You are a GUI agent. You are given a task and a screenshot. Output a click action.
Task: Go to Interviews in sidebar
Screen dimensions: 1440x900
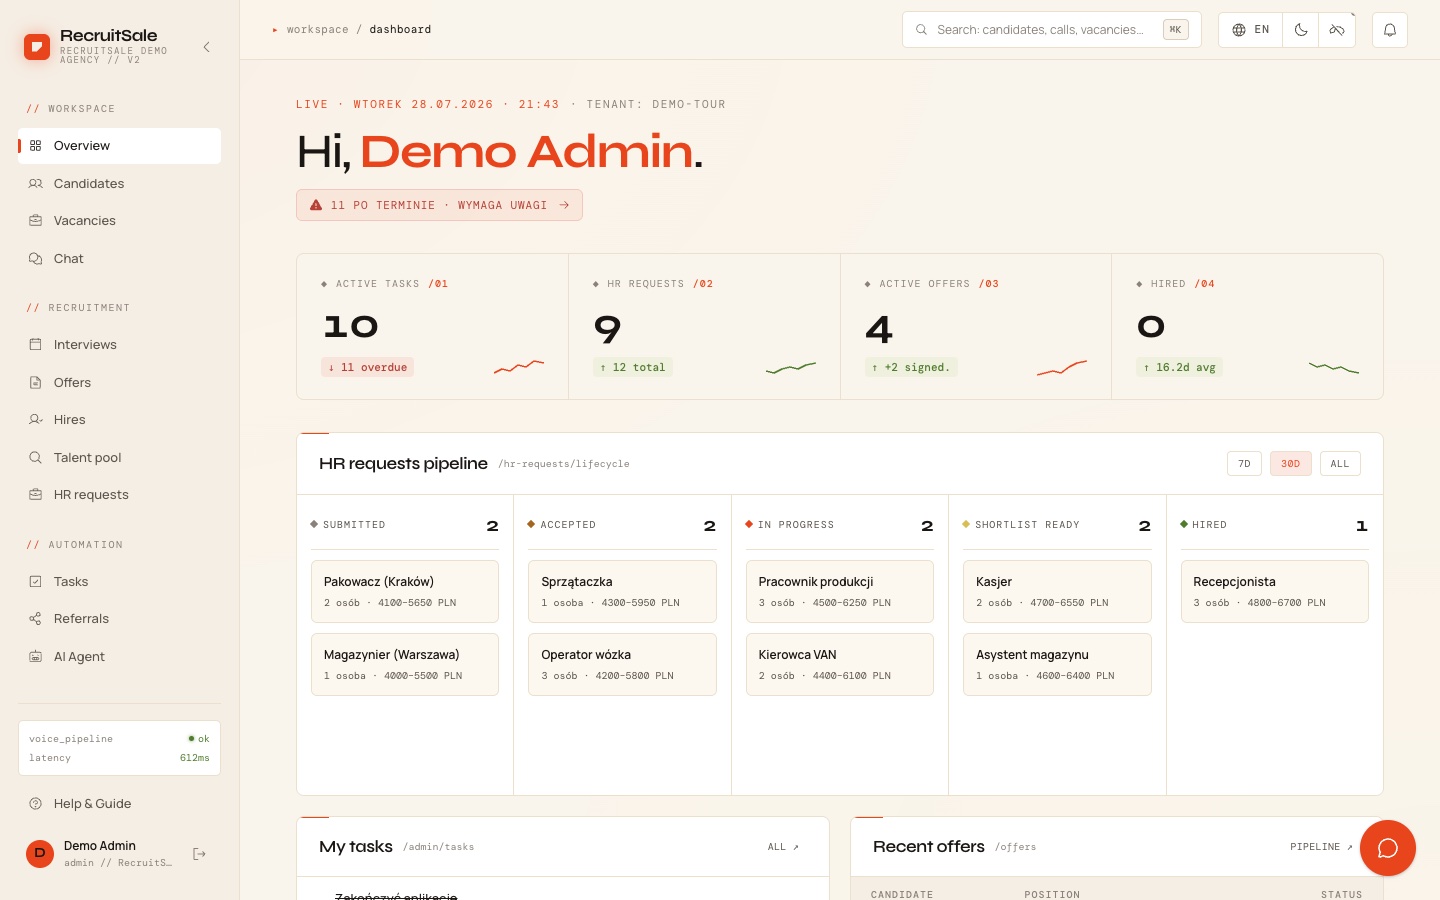119,345
